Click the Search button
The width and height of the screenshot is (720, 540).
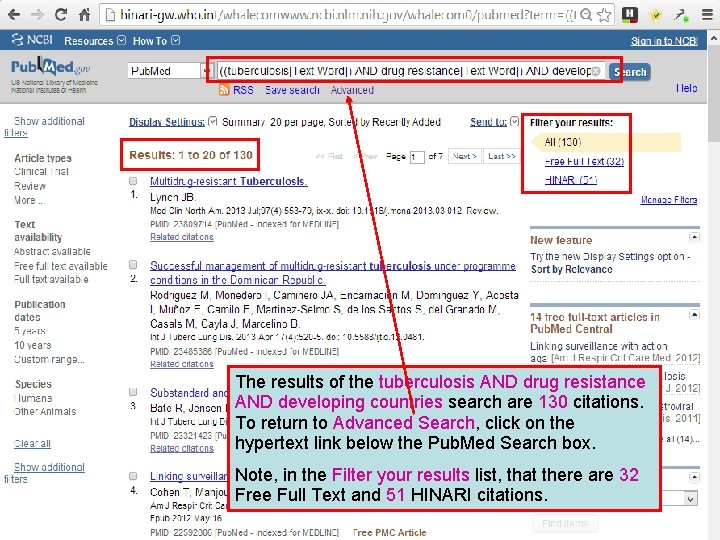(x=630, y=72)
